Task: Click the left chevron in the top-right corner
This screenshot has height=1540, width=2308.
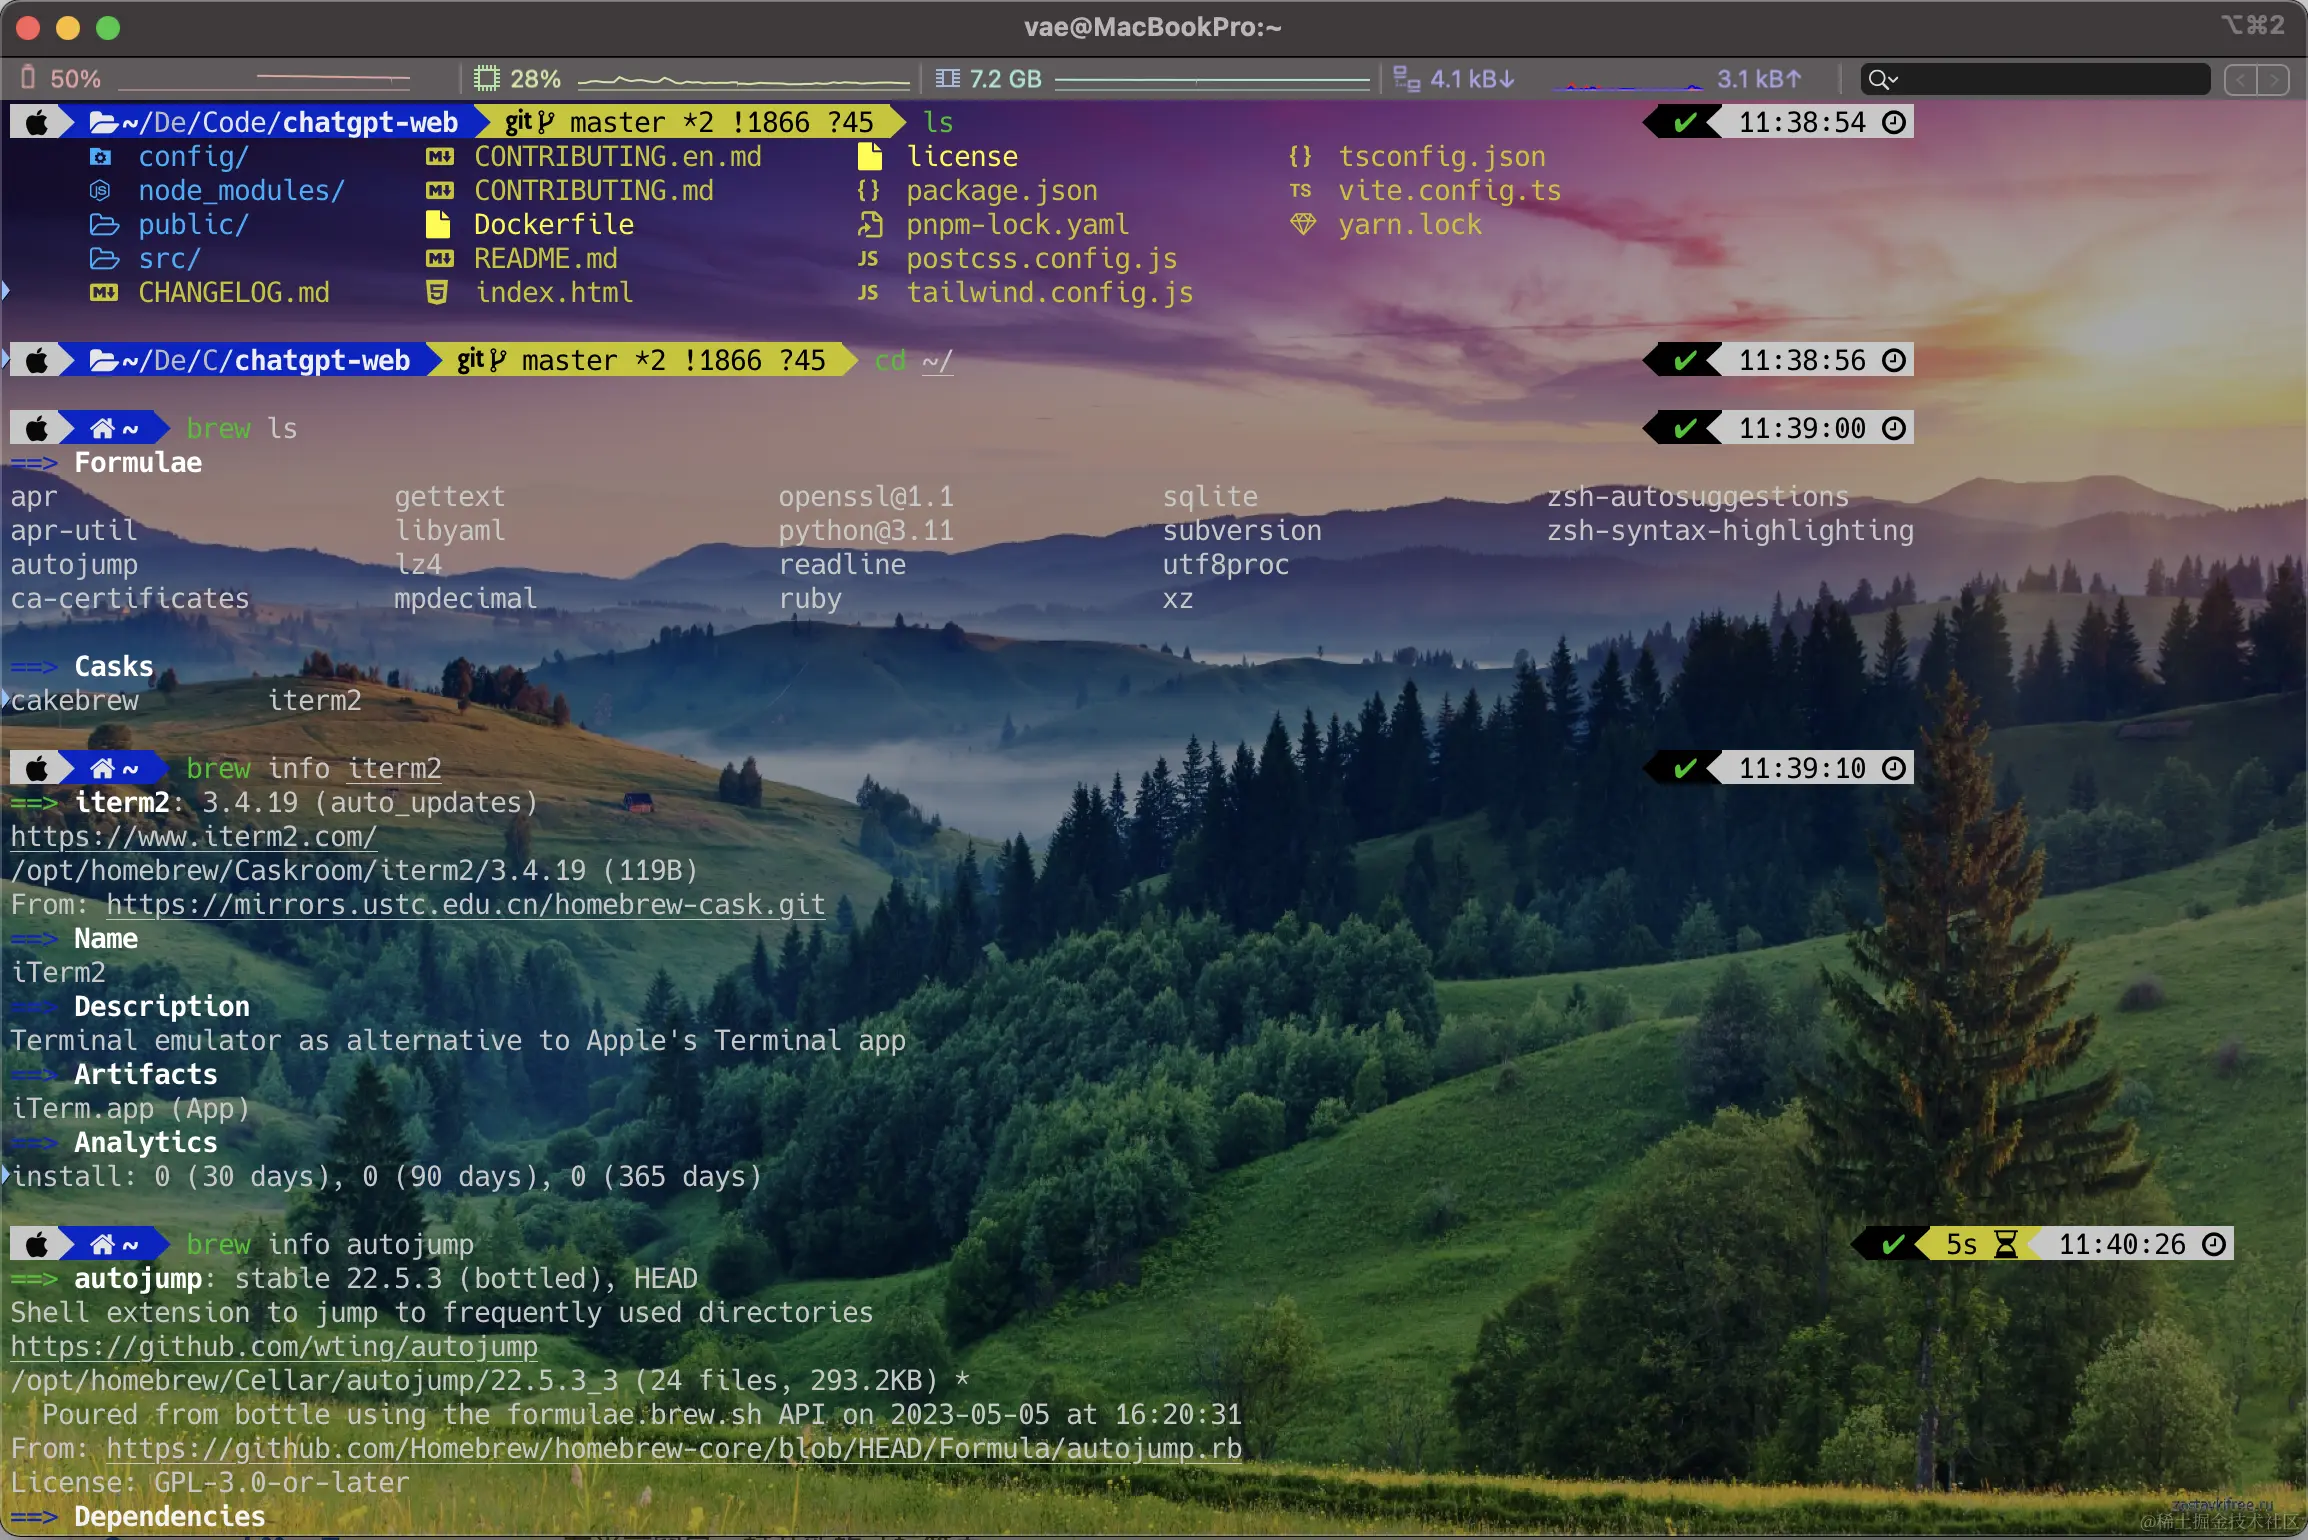Action: pos(2240,80)
